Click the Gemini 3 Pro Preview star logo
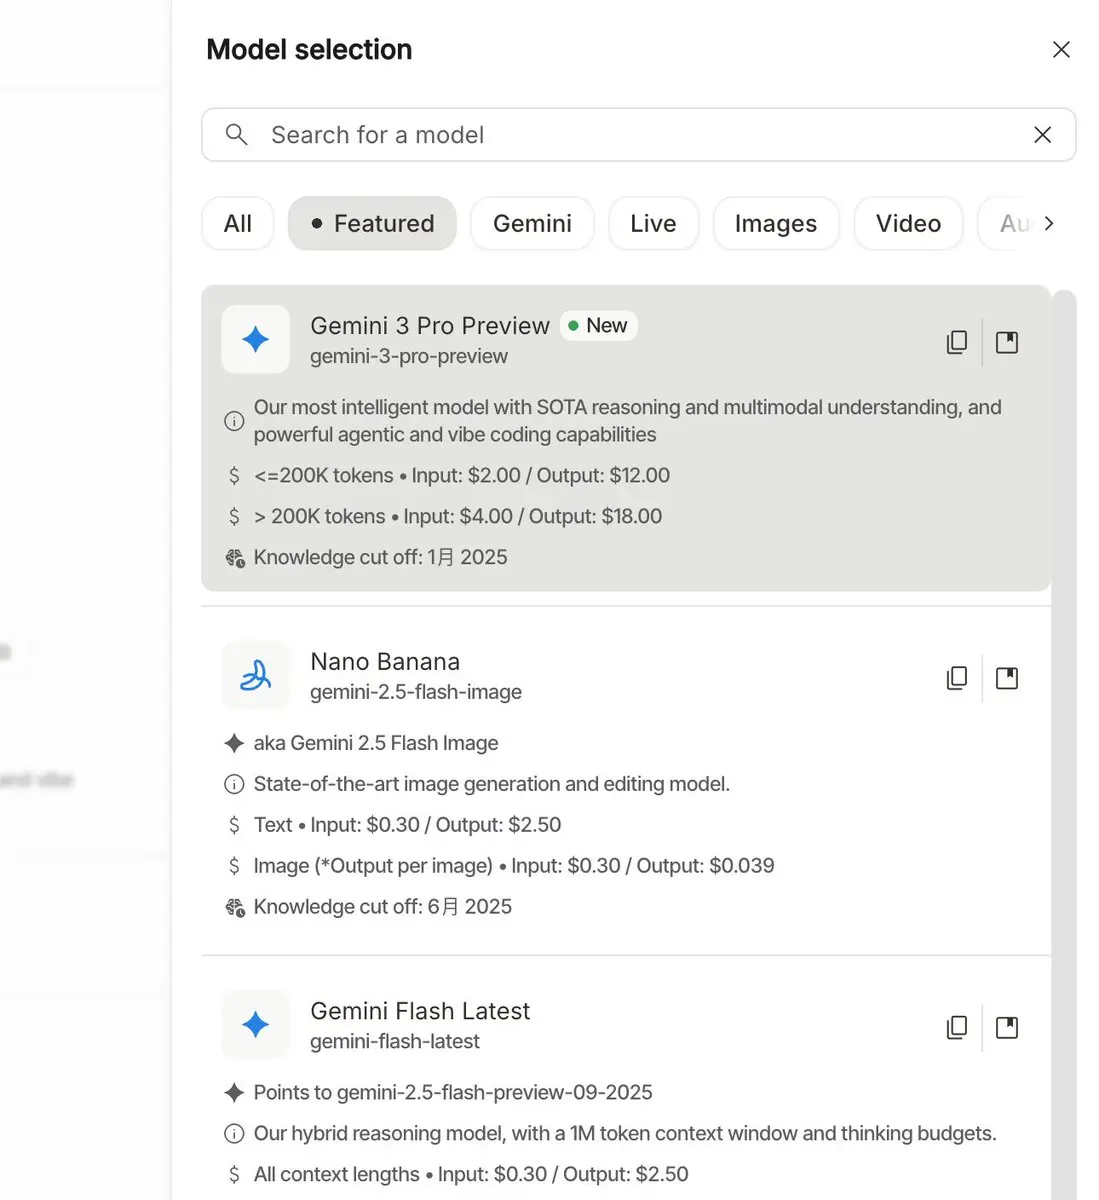This screenshot has width=1099, height=1200. (x=255, y=339)
